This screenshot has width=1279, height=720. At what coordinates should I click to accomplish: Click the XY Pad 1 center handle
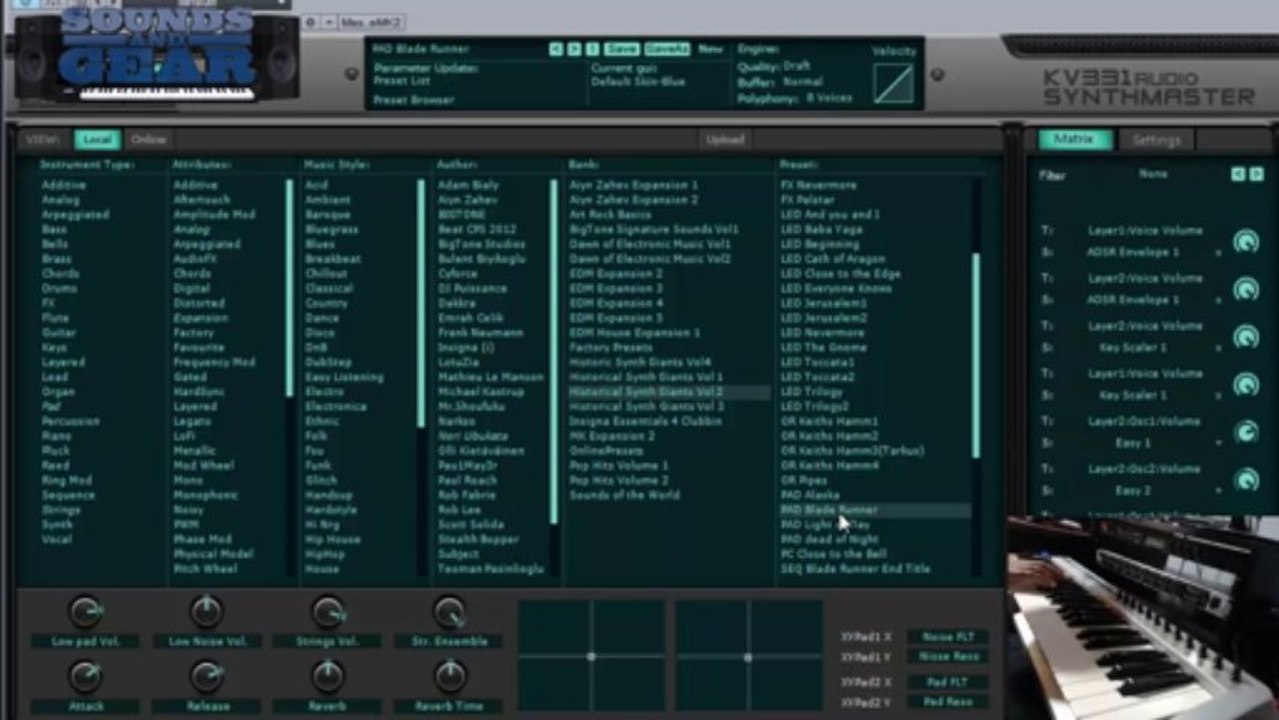click(x=591, y=657)
